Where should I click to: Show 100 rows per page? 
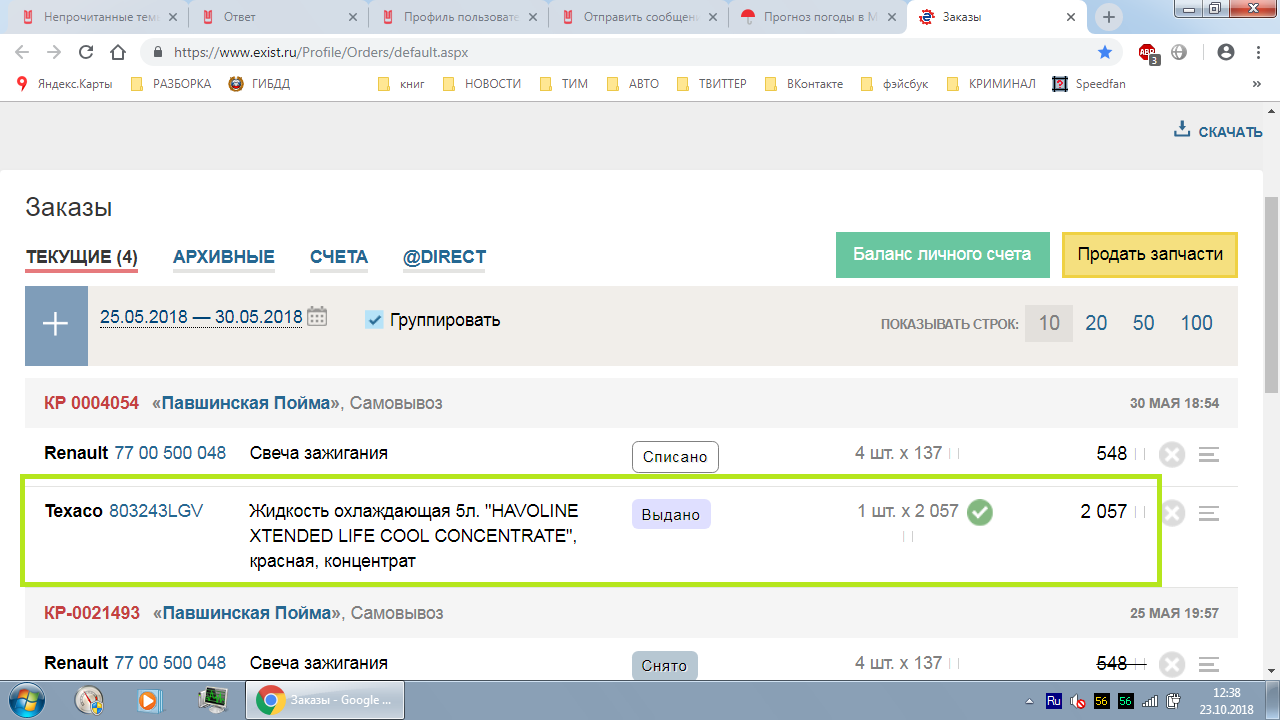[1197, 323]
